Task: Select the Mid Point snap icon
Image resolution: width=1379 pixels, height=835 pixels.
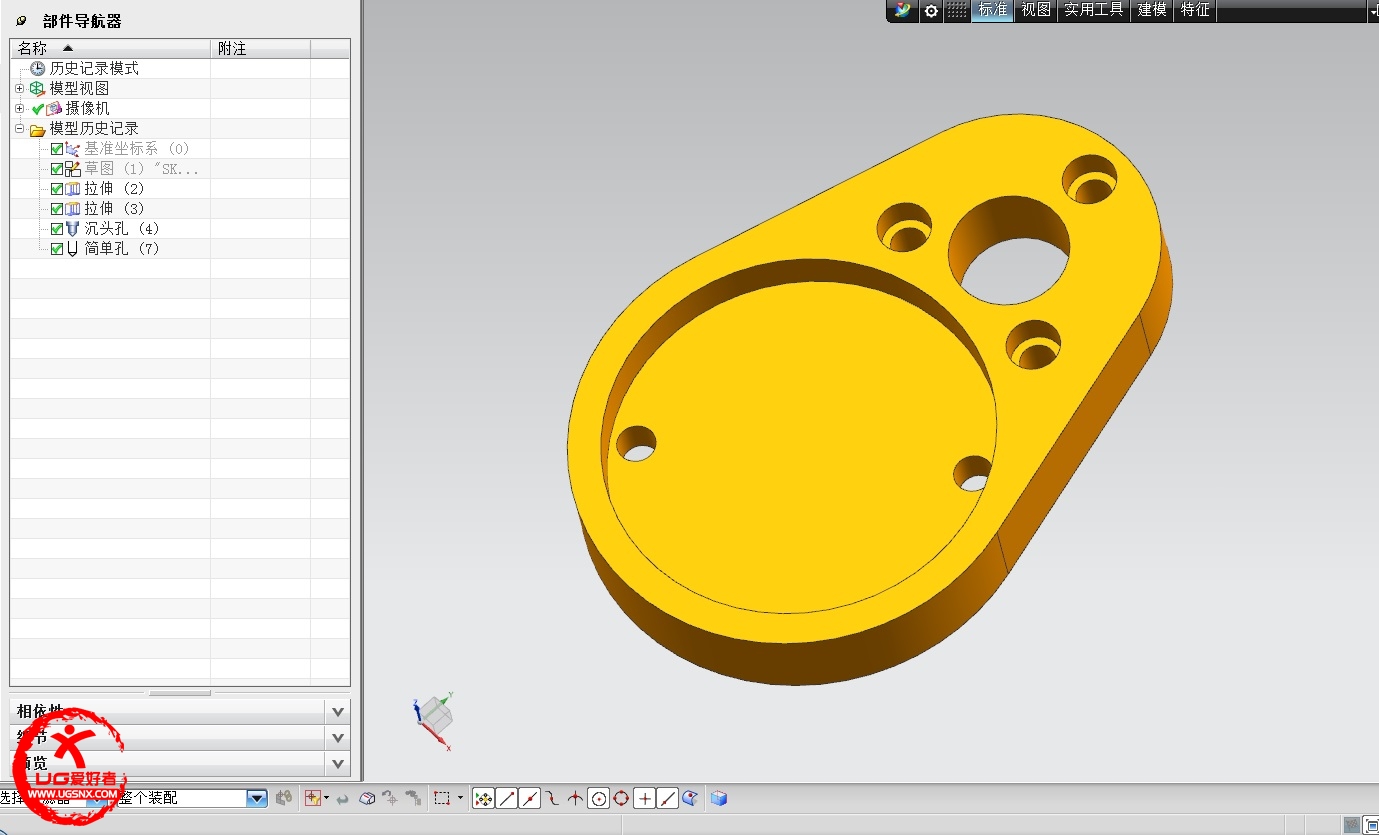Action: click(x=530, y=798)
